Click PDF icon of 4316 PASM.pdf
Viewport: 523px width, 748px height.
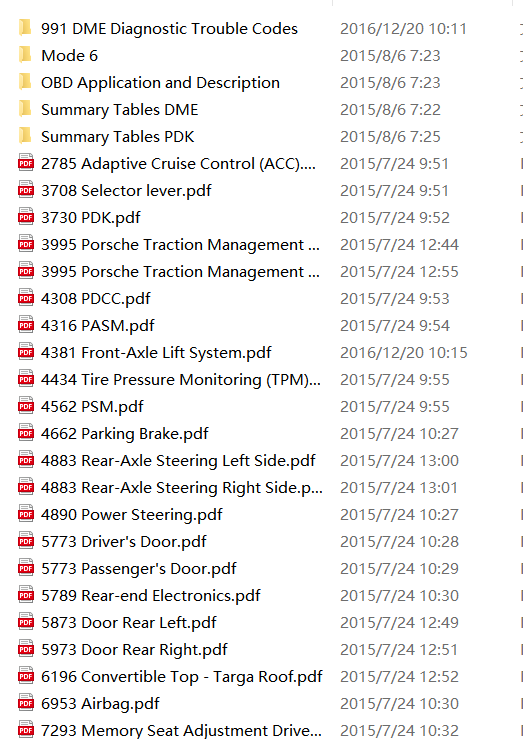click(x=26, y=325)
